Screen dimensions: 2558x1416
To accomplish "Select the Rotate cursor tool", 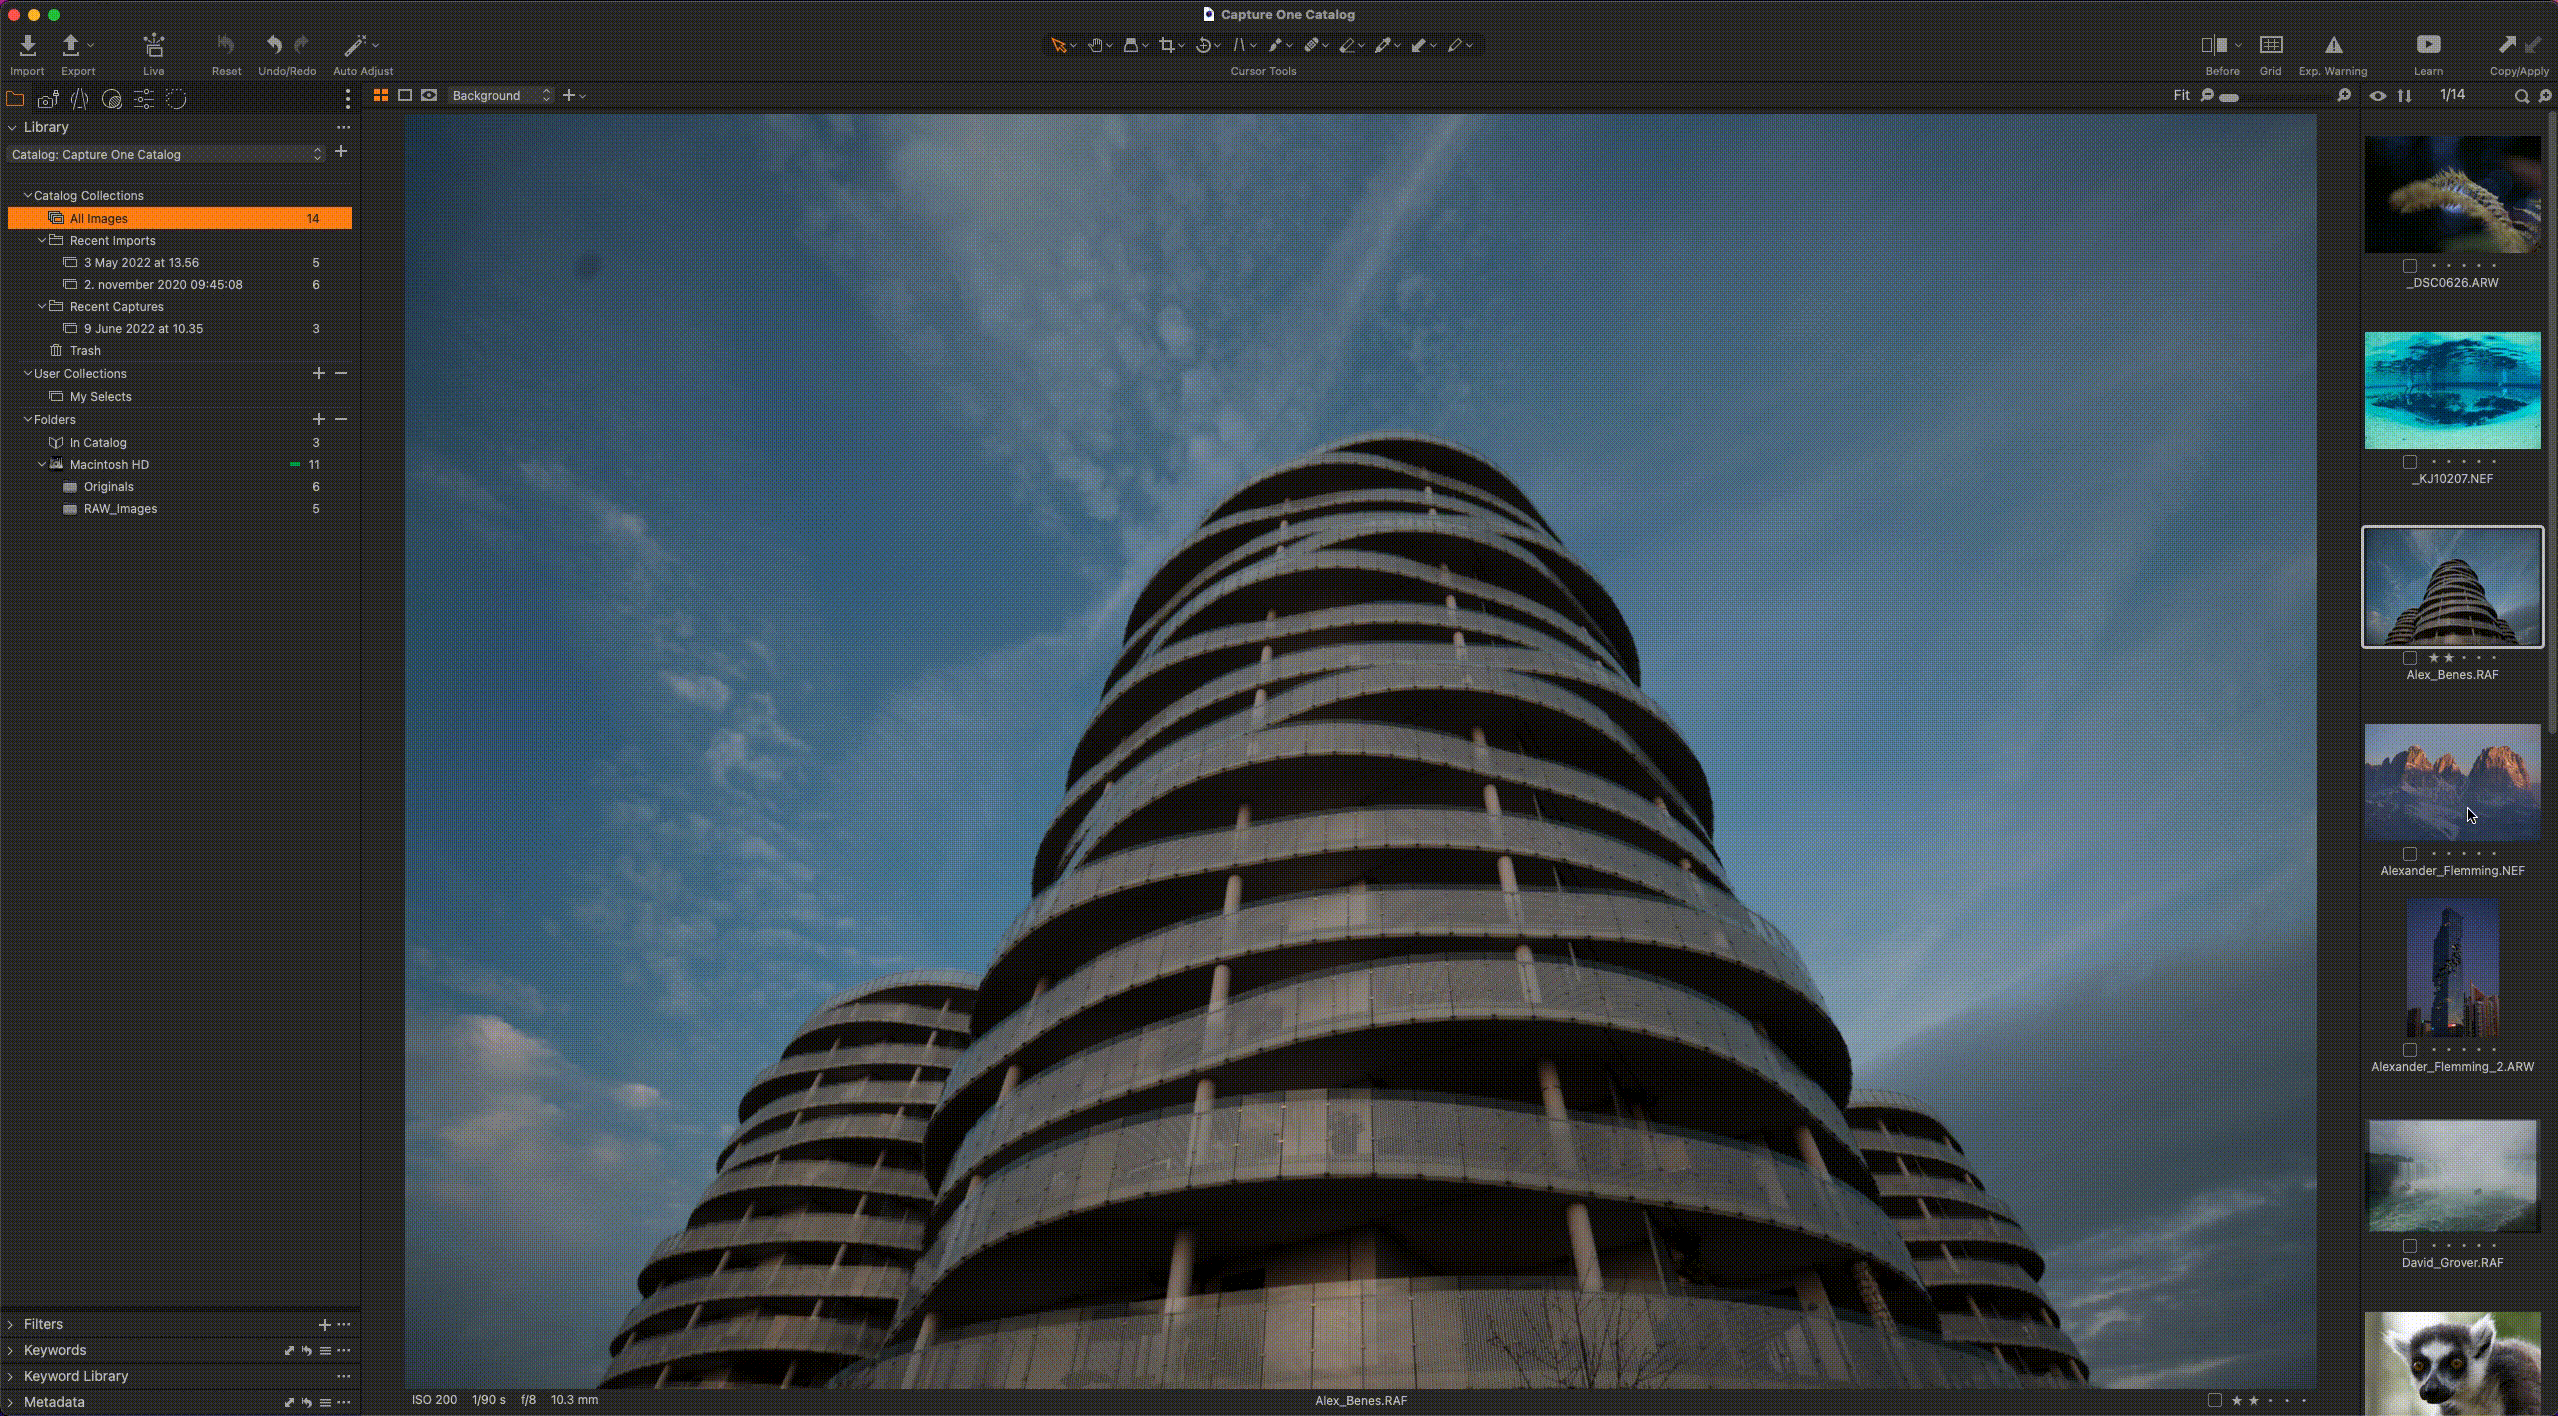I will pos(1204,45).
